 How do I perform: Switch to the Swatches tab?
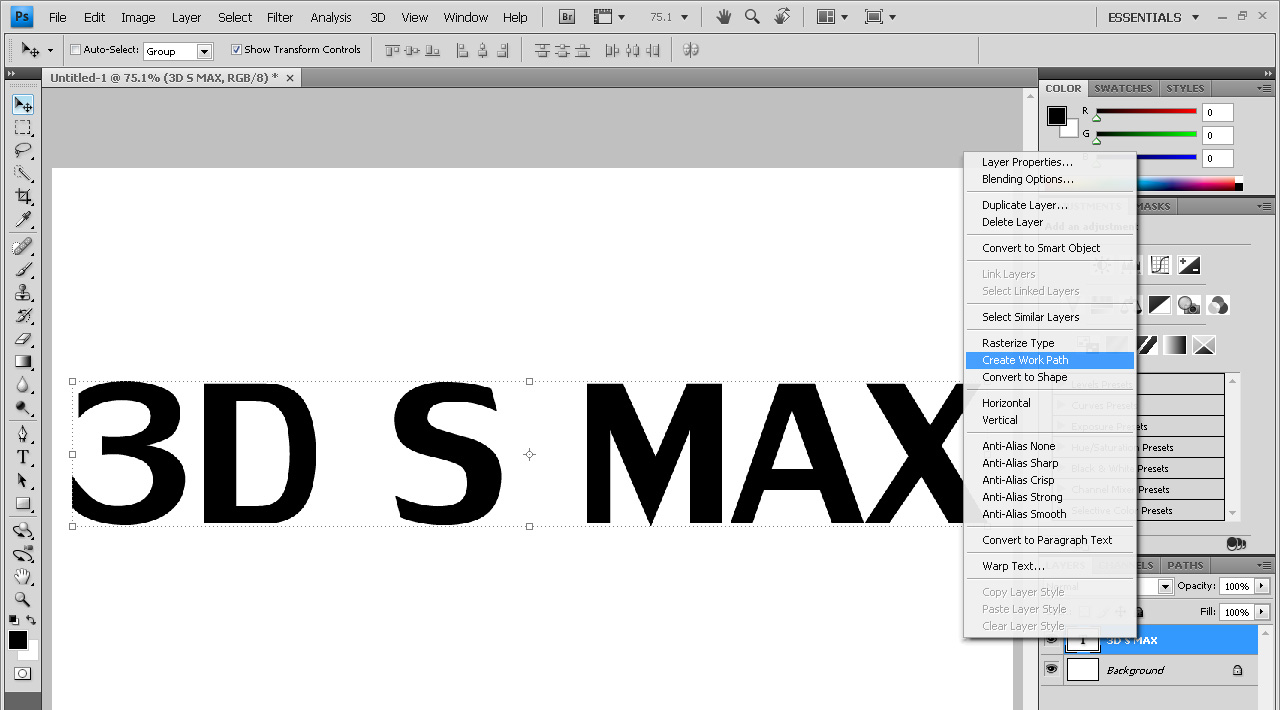click(x=1123, y=88)
